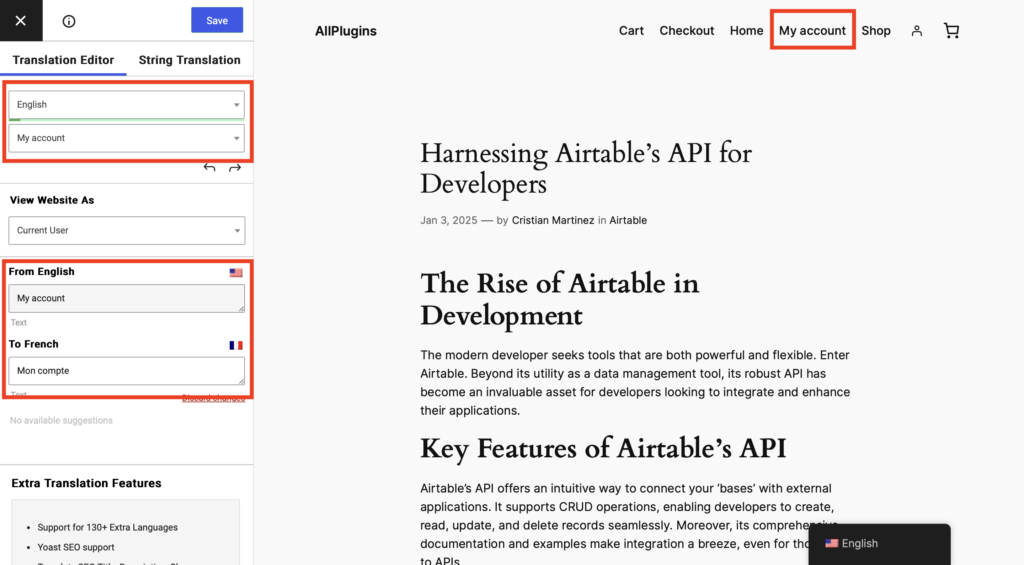Click the View Website As label
The width and height of the screenshot is (1024, 565).
[52, 200]
